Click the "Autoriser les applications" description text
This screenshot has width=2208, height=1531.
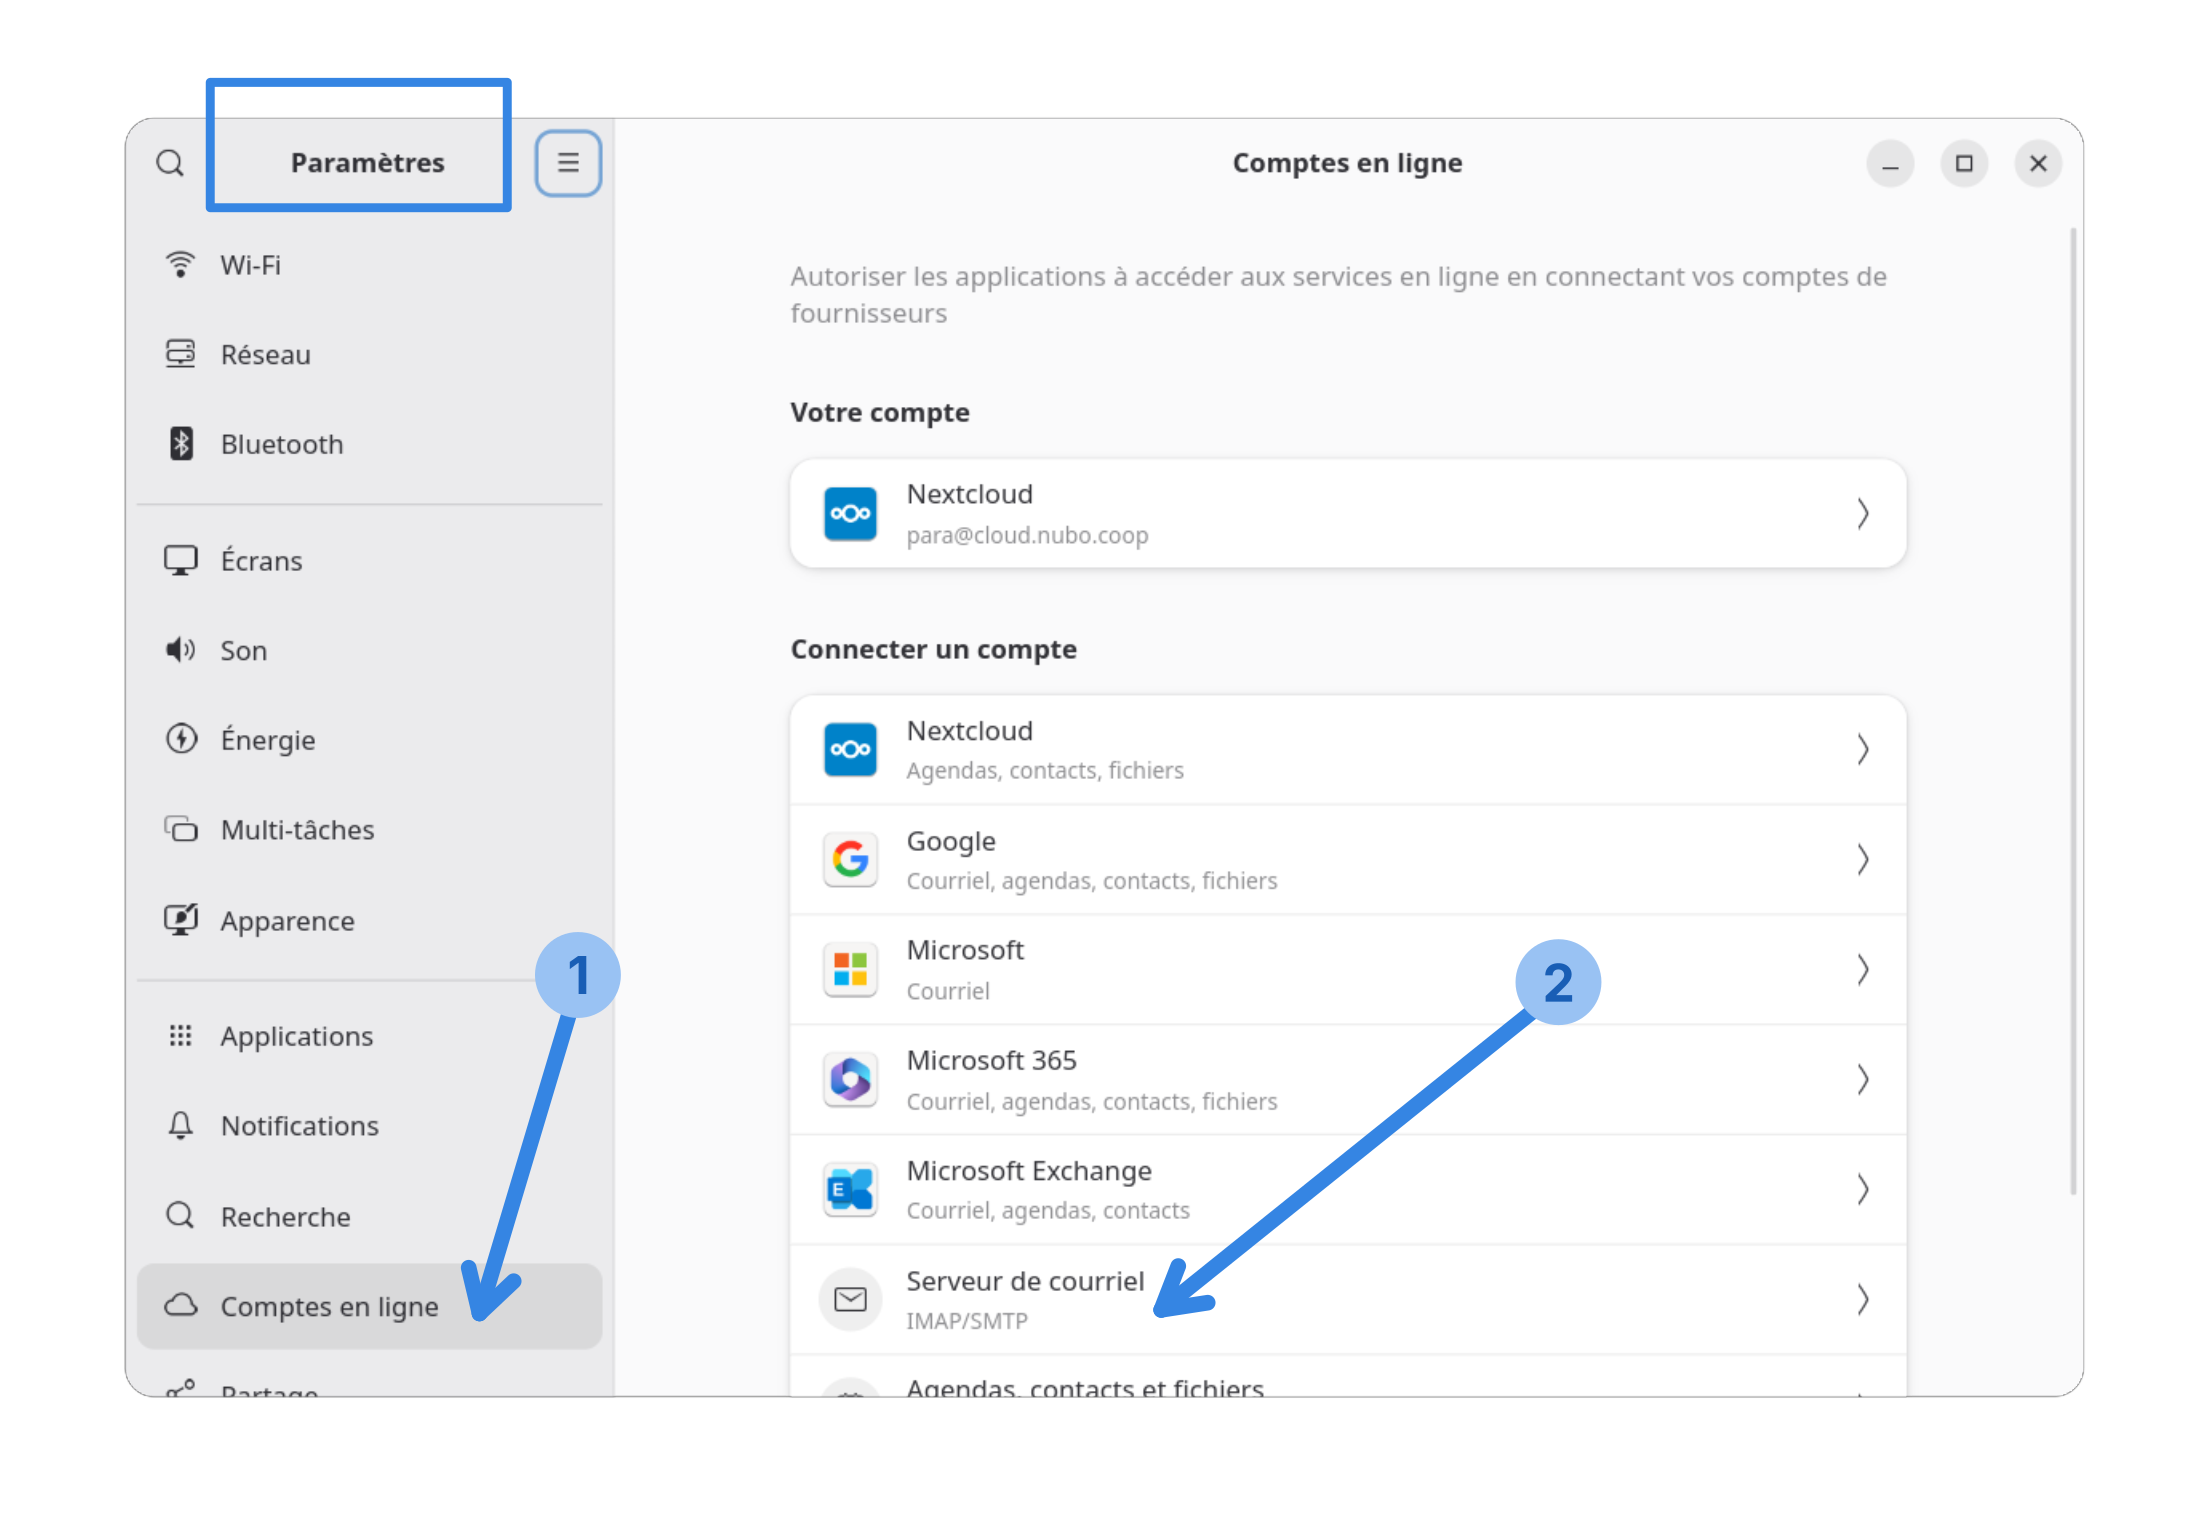pyautogui.click(x=1338, y=295)
